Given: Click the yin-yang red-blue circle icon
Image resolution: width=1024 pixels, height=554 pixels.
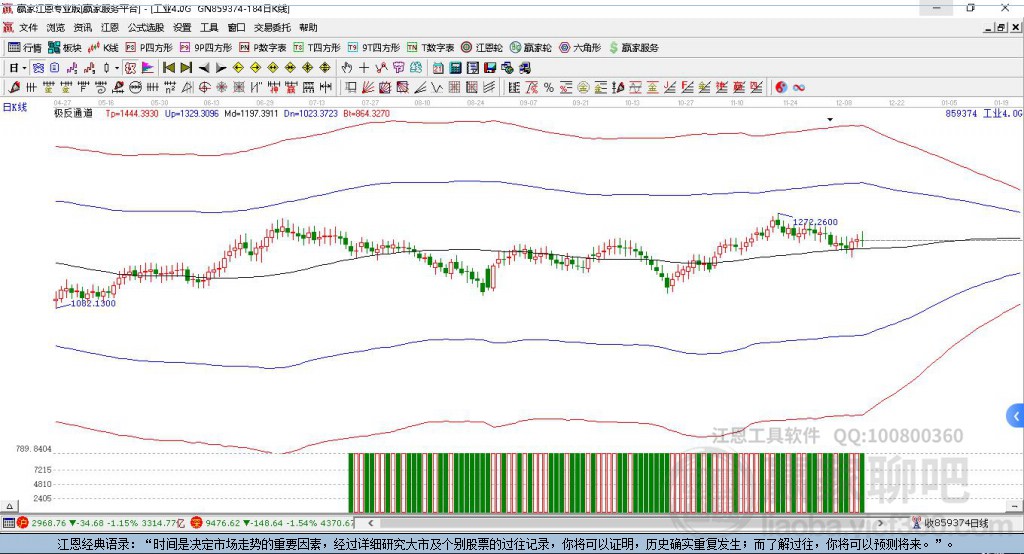Looking at the screenshot, I should point(781,87).
